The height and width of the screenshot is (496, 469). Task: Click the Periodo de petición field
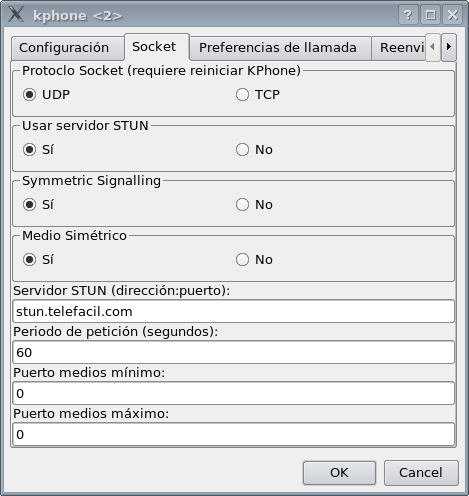[x=233, y=352]
